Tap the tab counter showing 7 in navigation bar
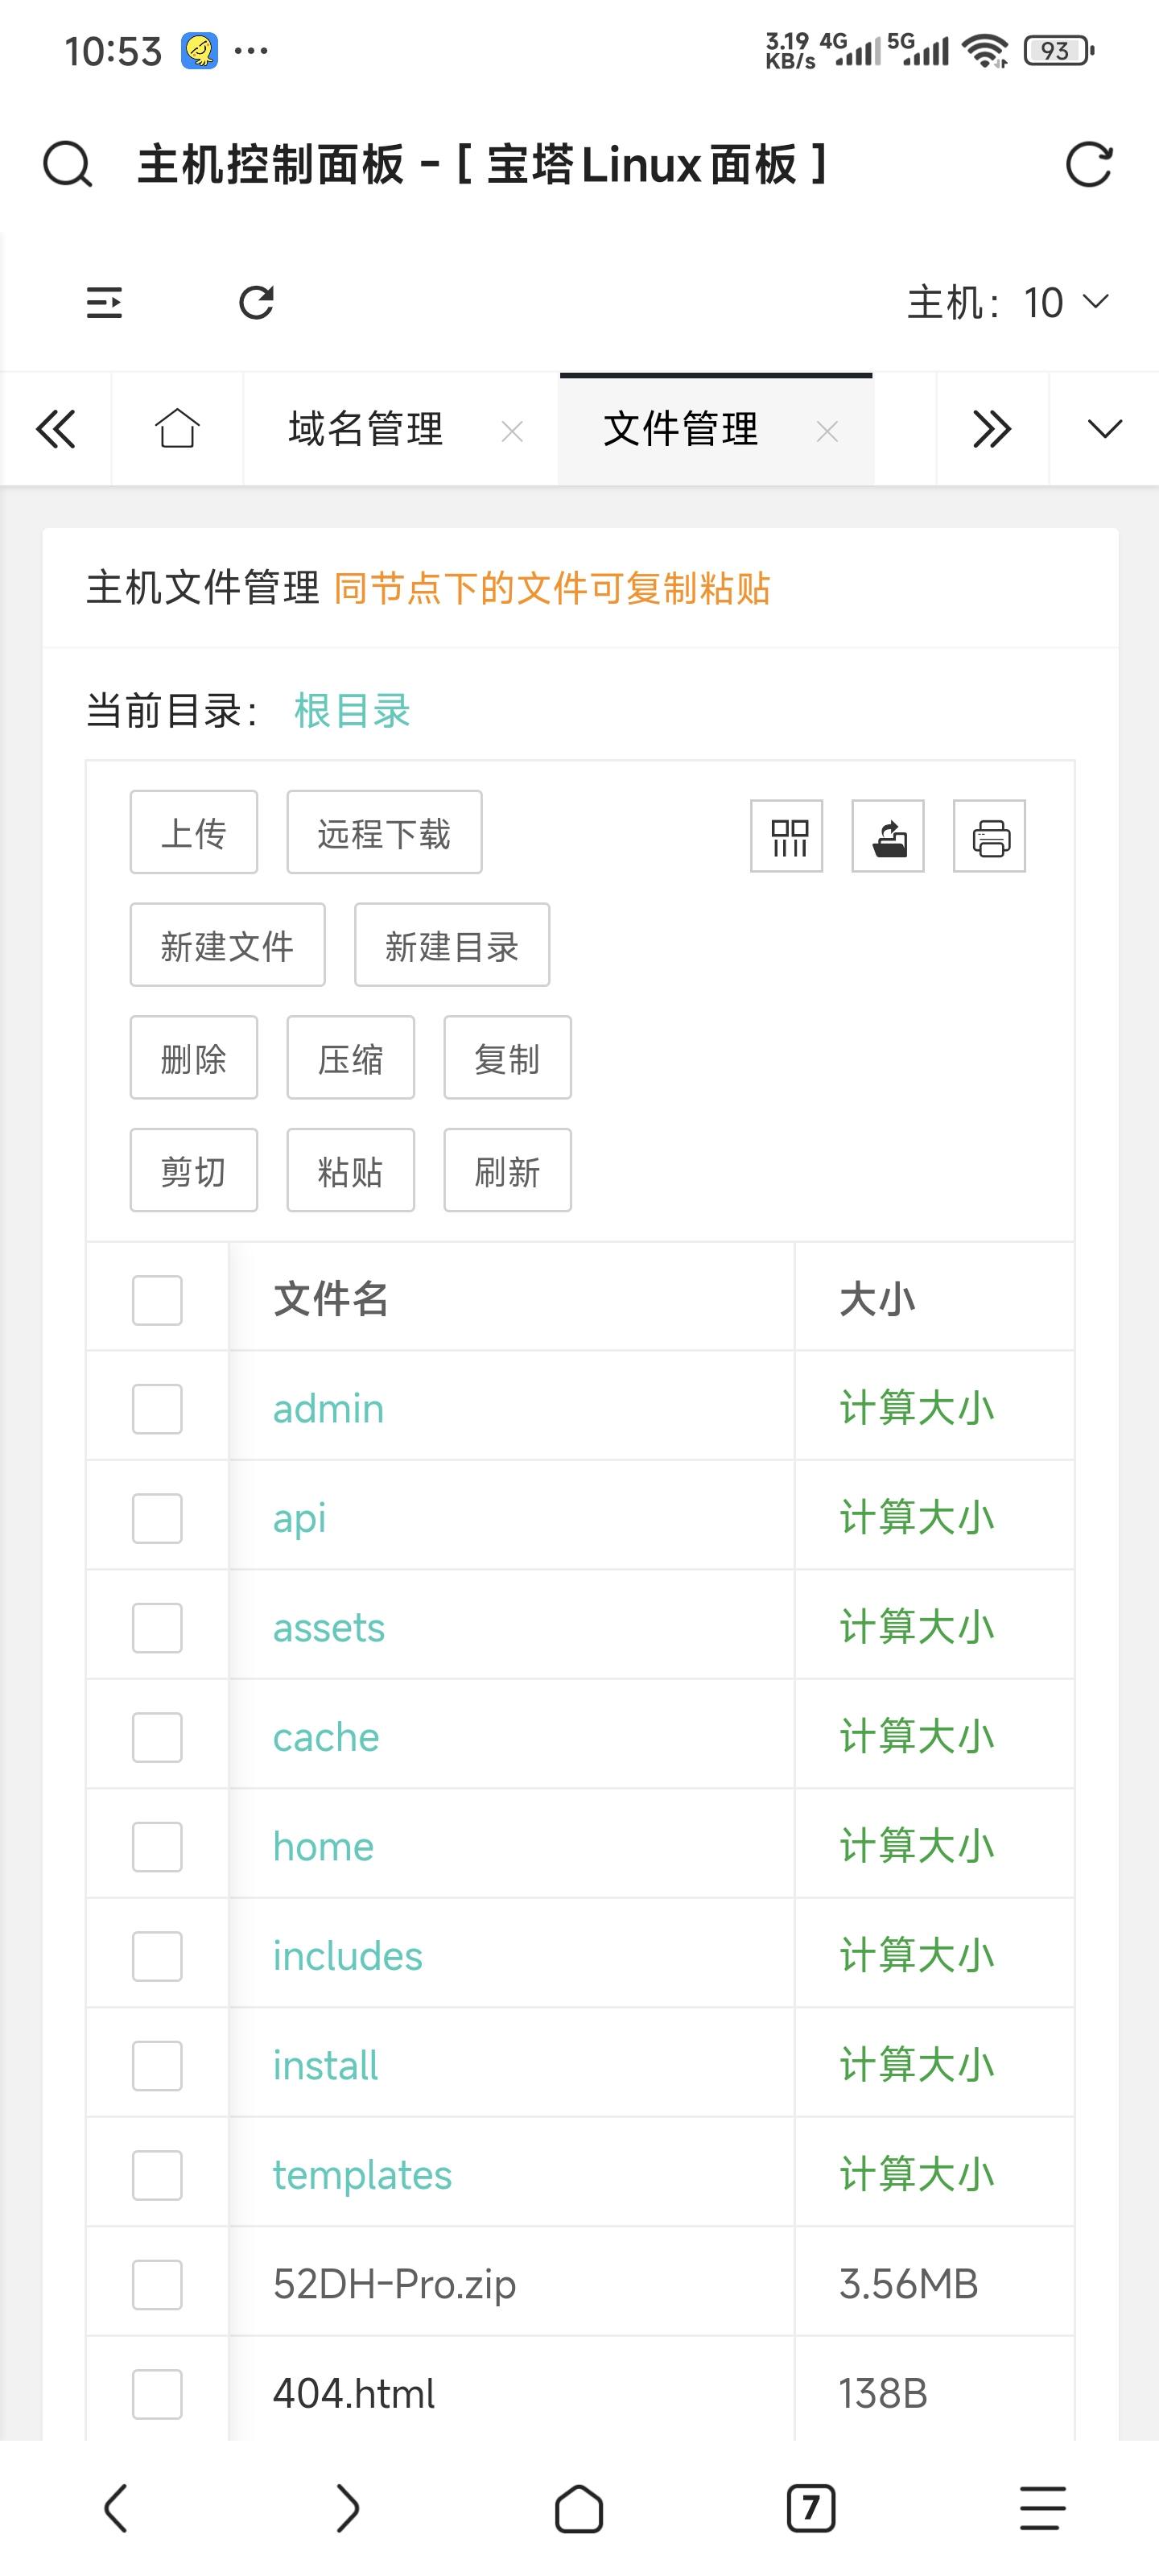 coord(811,2509)
